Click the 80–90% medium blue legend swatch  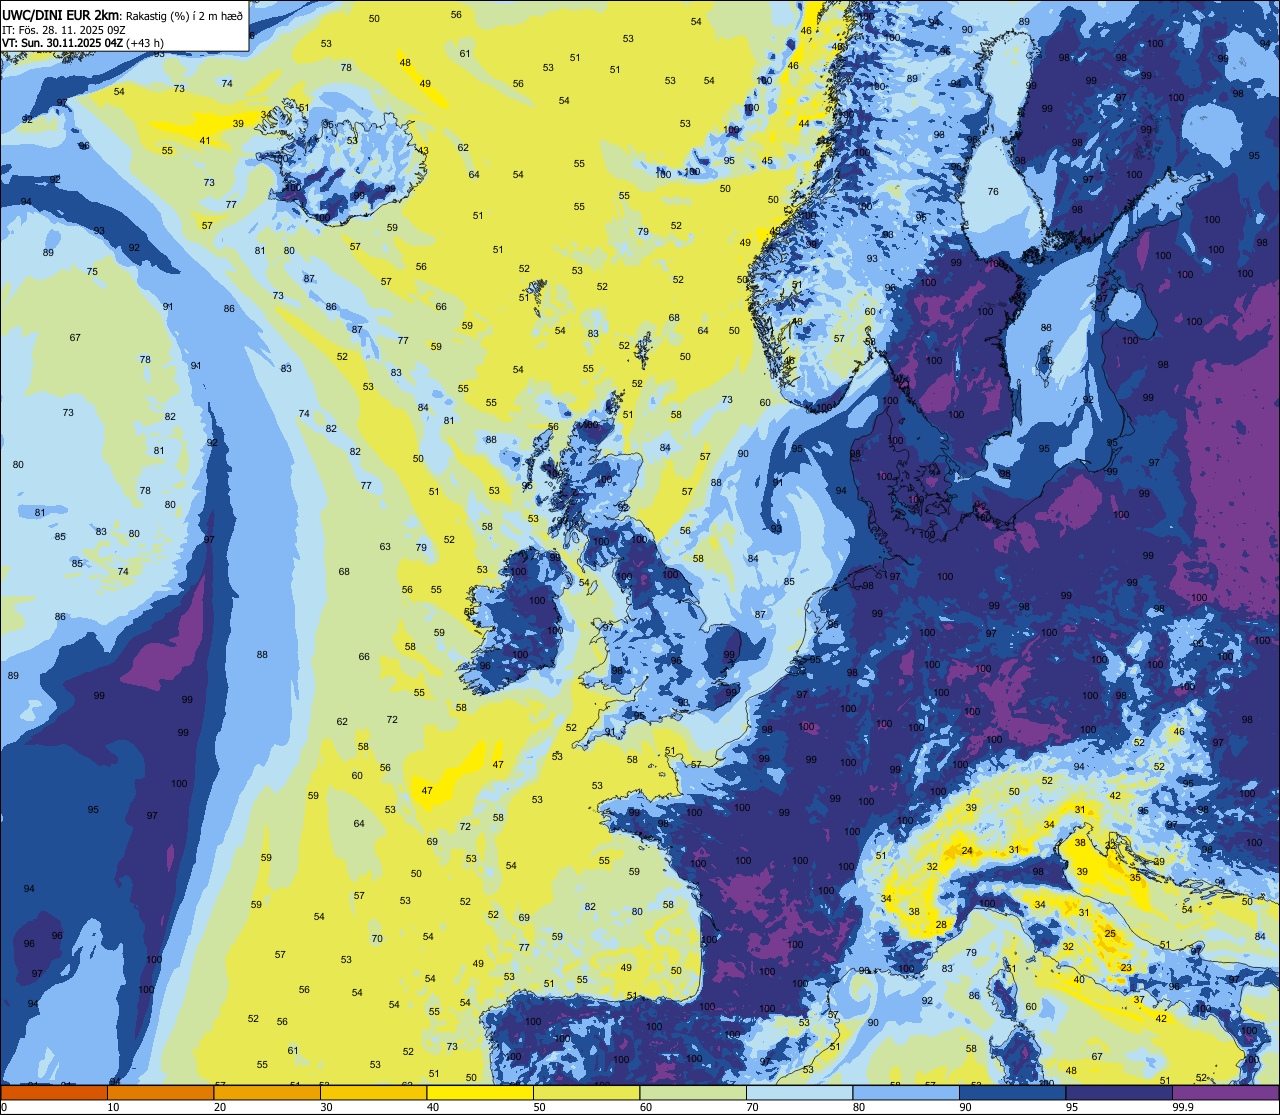click(x=906, y=1092)
